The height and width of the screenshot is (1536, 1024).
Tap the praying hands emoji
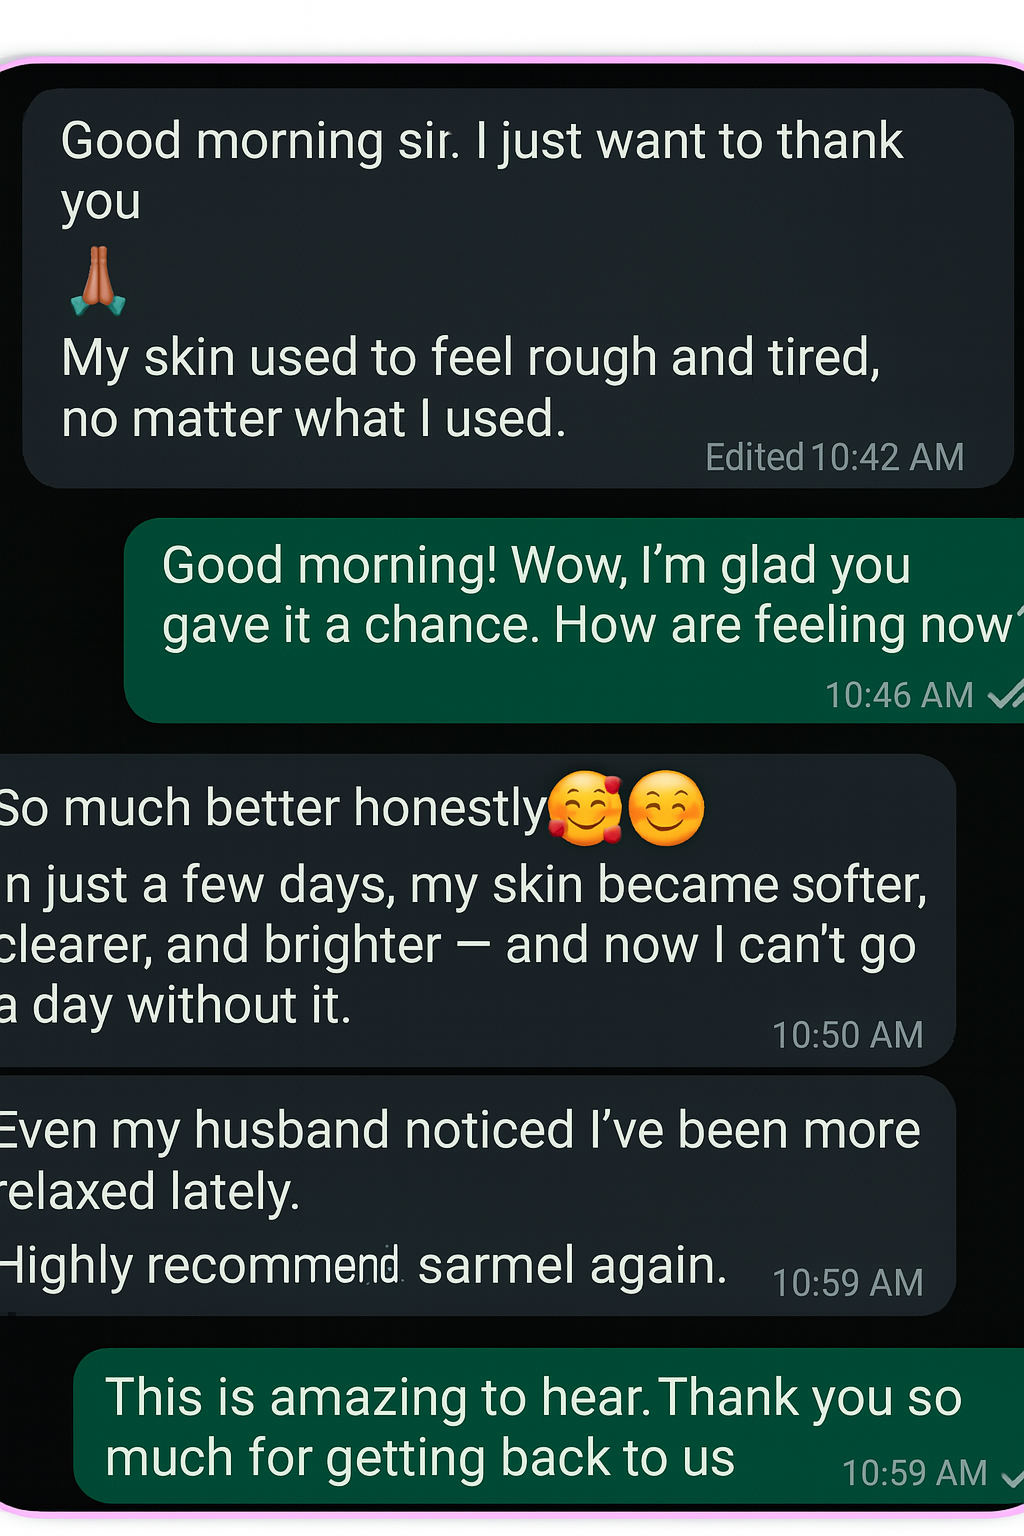tap(98, 281)
